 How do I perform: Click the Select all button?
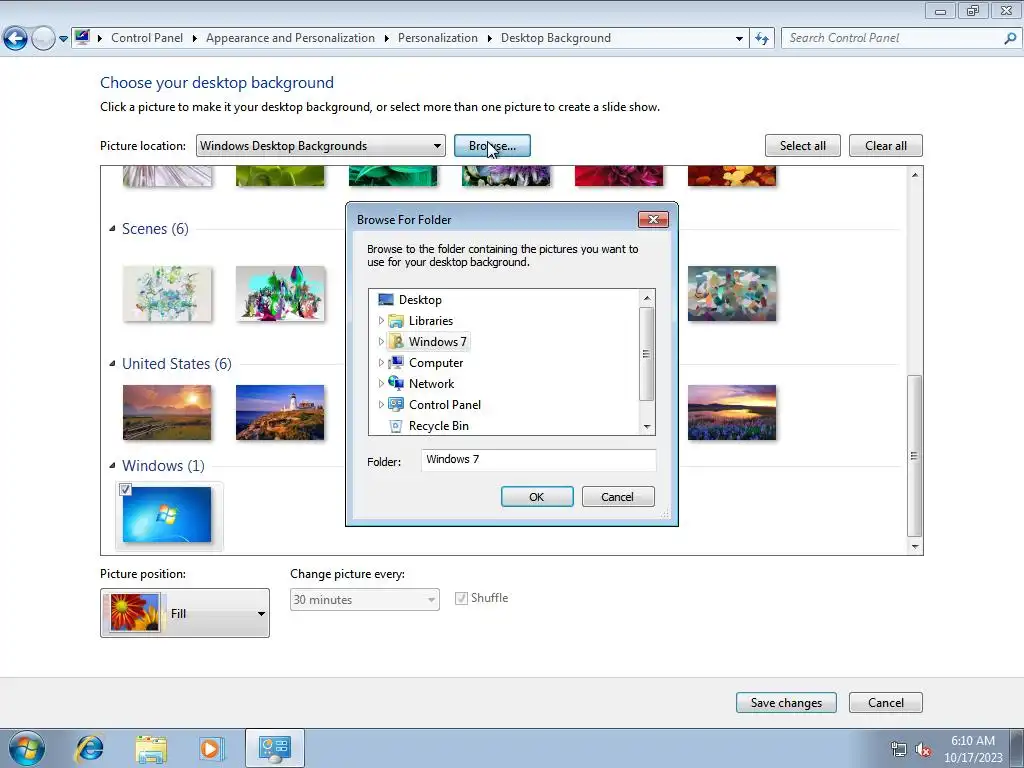(x=803, y=146)
